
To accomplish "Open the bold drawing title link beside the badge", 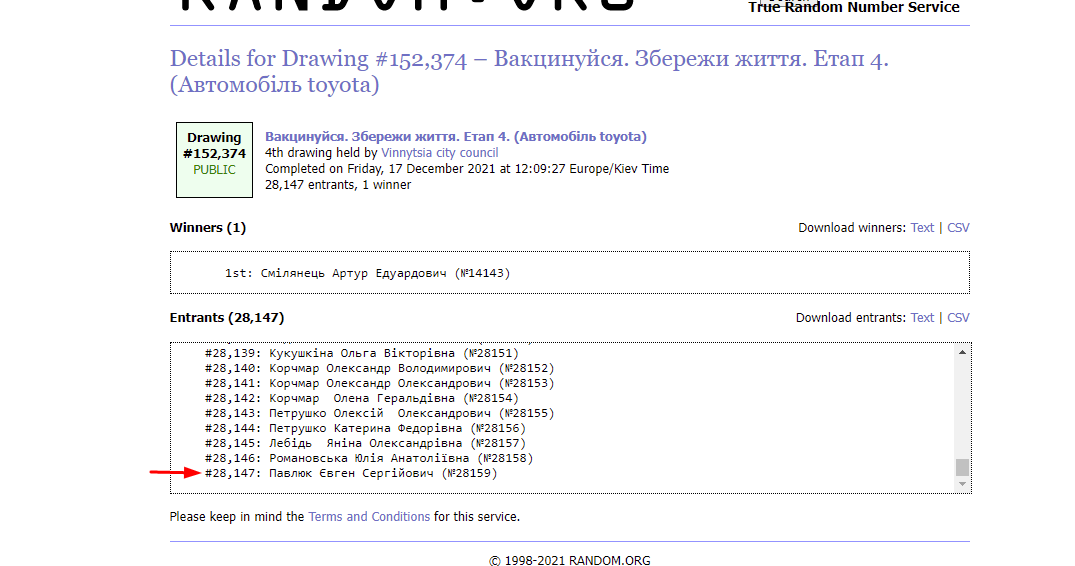I will pos(455,137).
